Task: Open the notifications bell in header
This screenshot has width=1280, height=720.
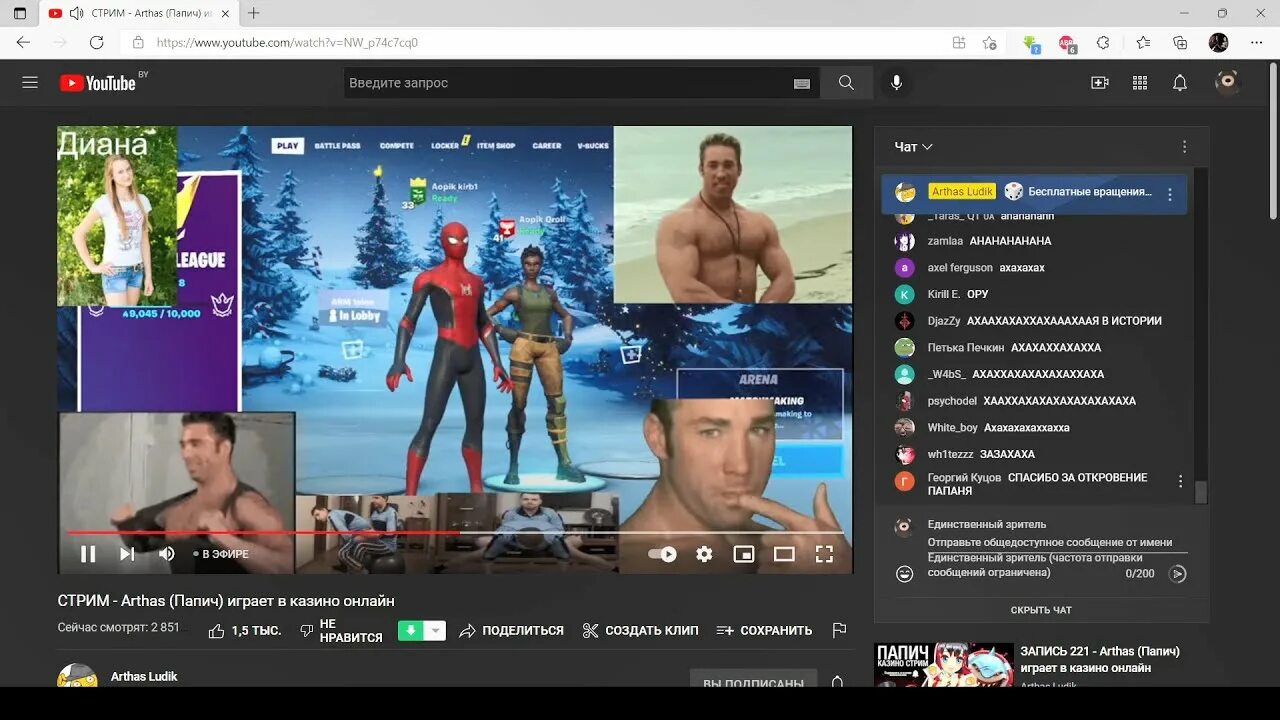Action: pos(1180,83)
